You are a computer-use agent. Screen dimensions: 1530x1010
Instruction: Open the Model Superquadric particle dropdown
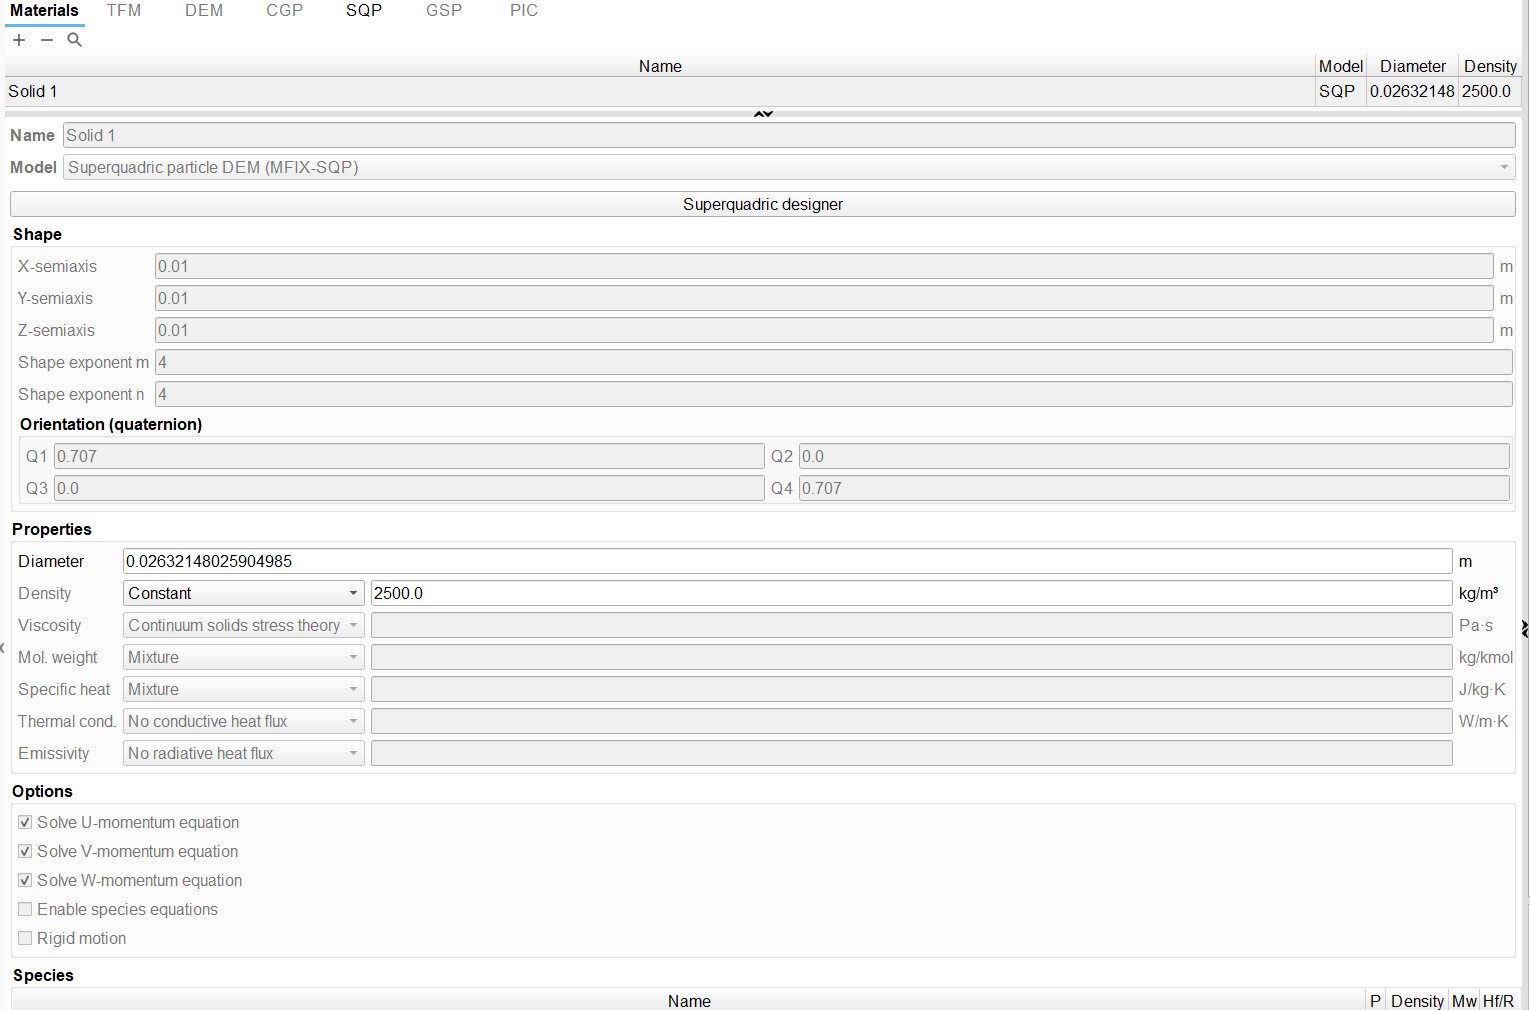pyautogui.click(x=788, y=167)
